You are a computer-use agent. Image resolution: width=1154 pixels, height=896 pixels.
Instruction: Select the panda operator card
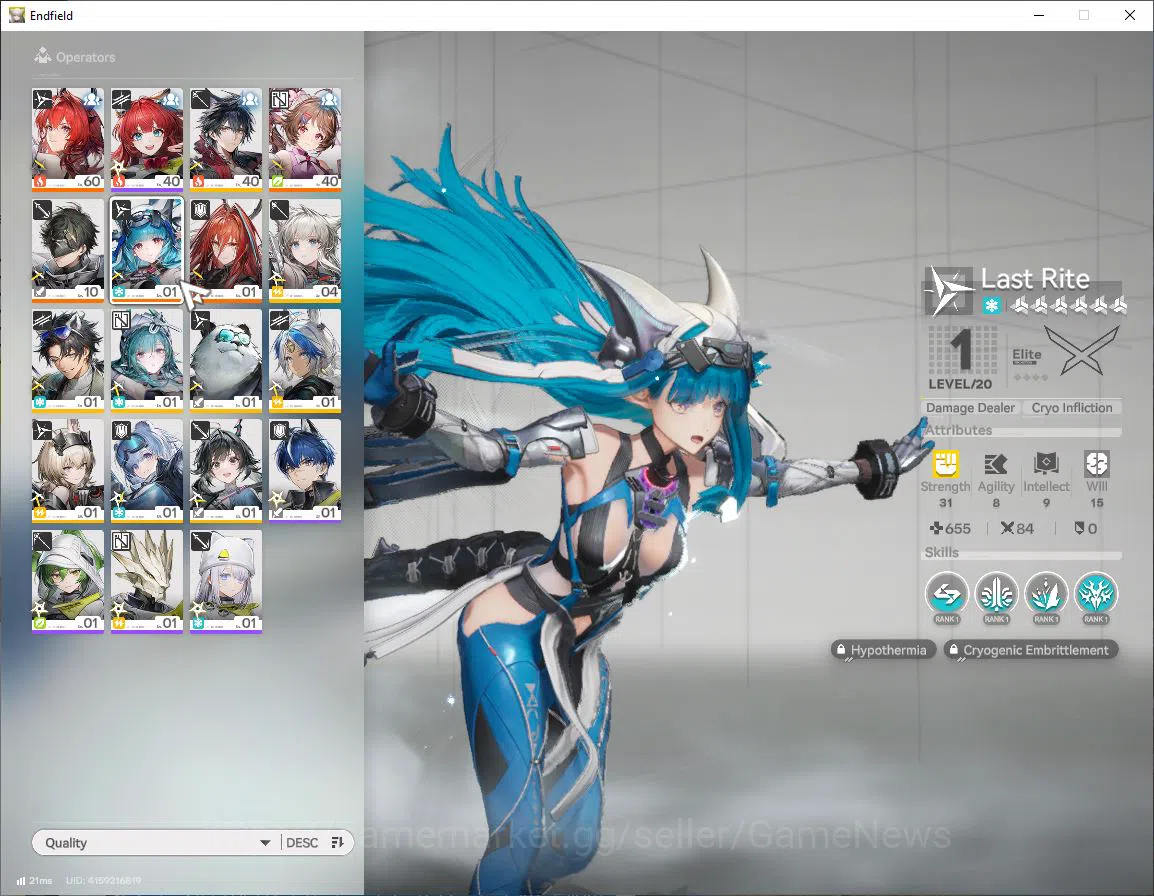226,360
